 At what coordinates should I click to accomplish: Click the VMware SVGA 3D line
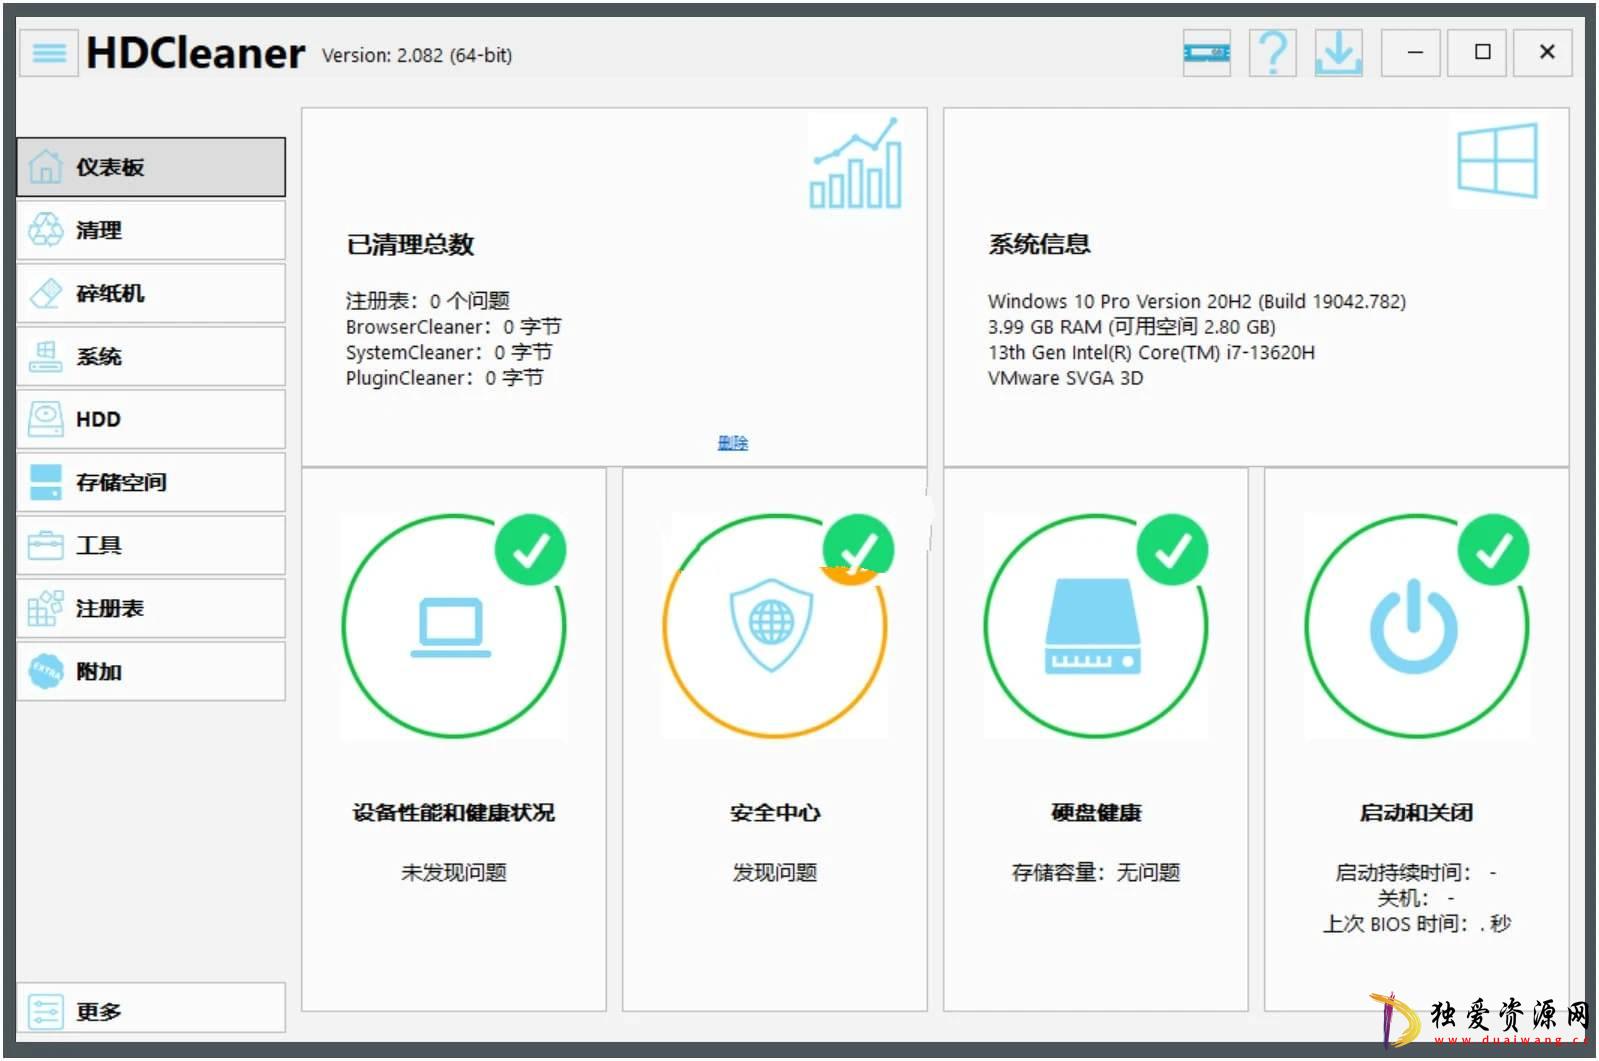click(x=1065, y=378)
